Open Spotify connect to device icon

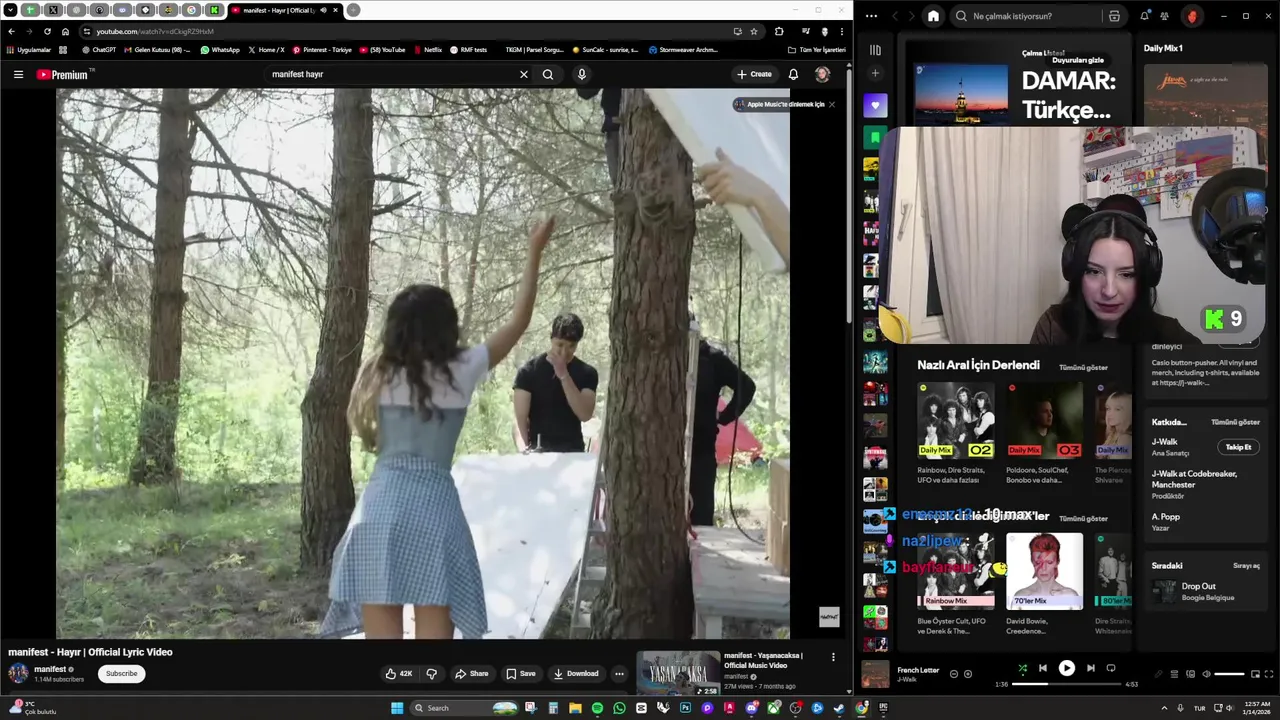1191,674
